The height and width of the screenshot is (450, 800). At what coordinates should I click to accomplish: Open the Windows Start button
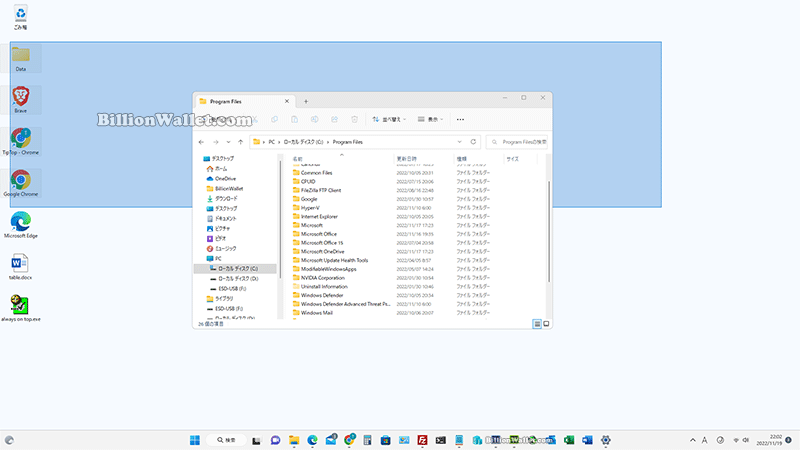coord(195,440)
